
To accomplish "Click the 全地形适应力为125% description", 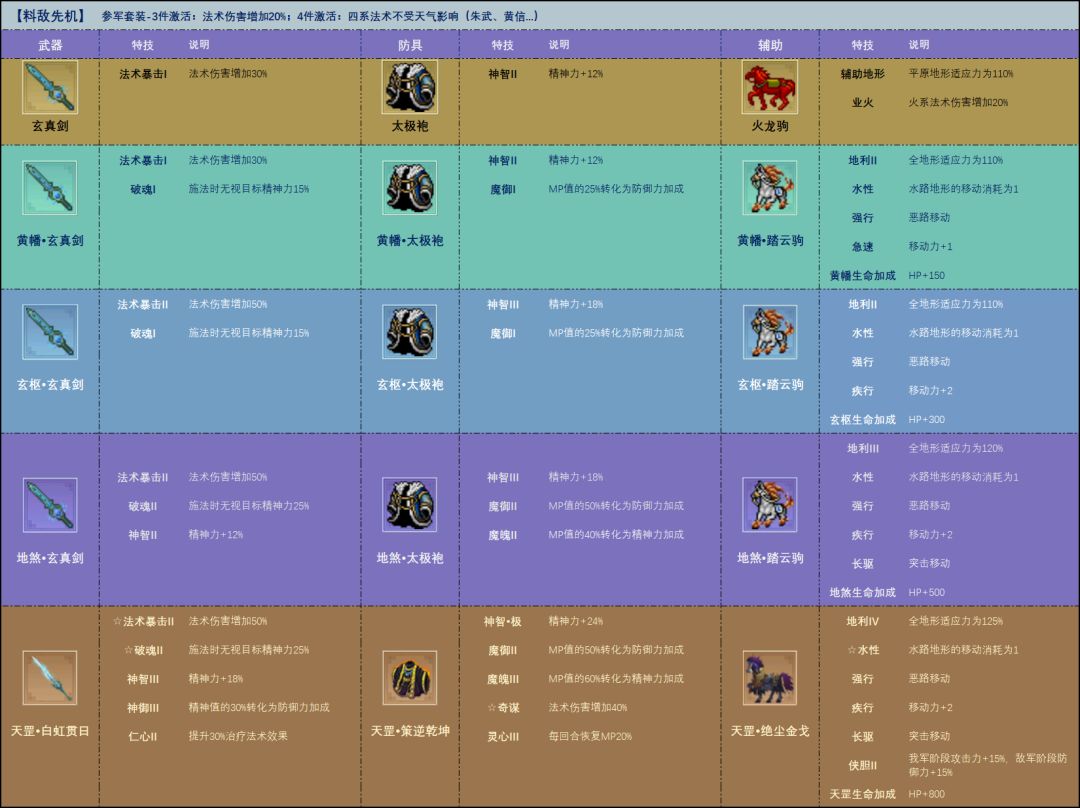I will tap(955, 621).
